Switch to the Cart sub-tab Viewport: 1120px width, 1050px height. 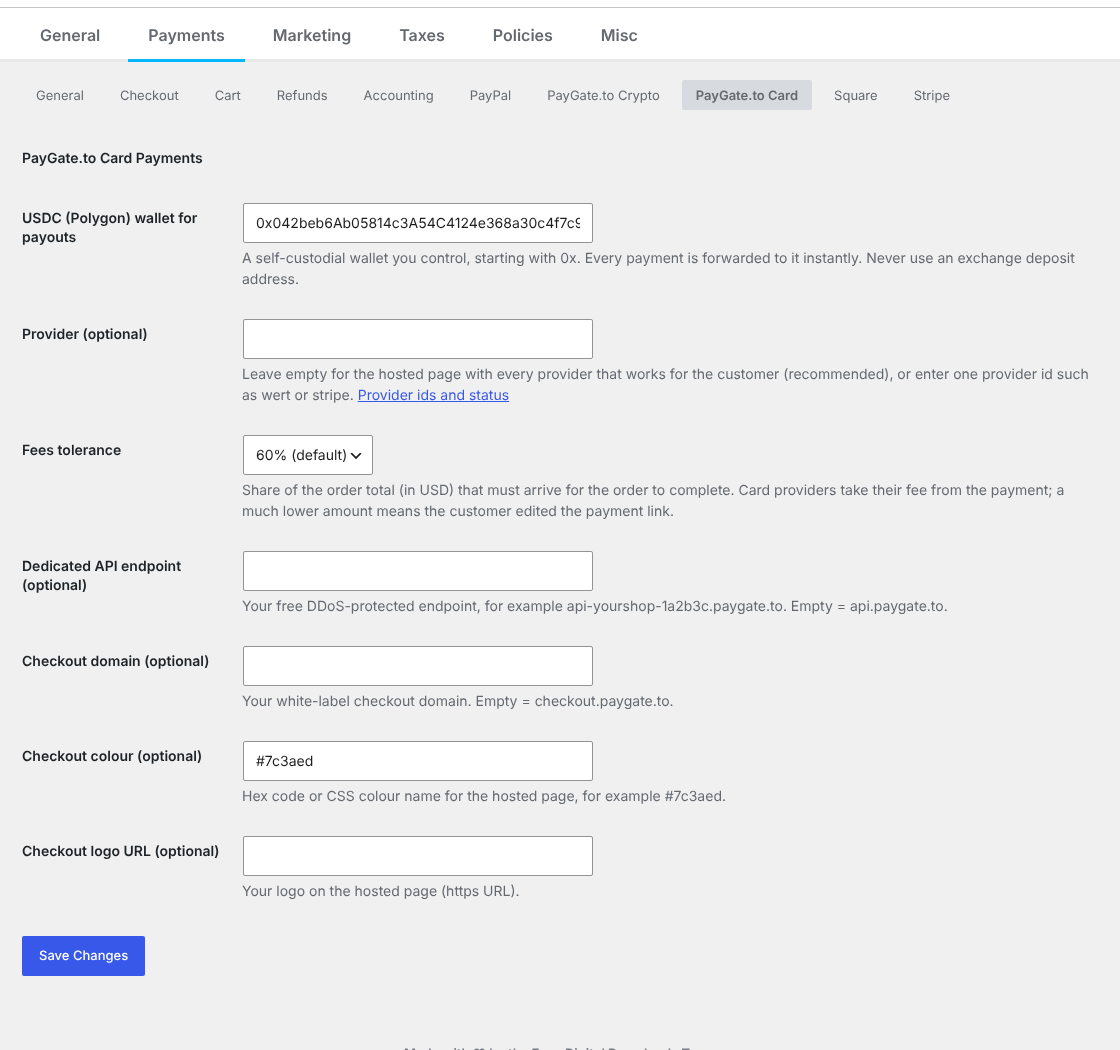[228, 95]
